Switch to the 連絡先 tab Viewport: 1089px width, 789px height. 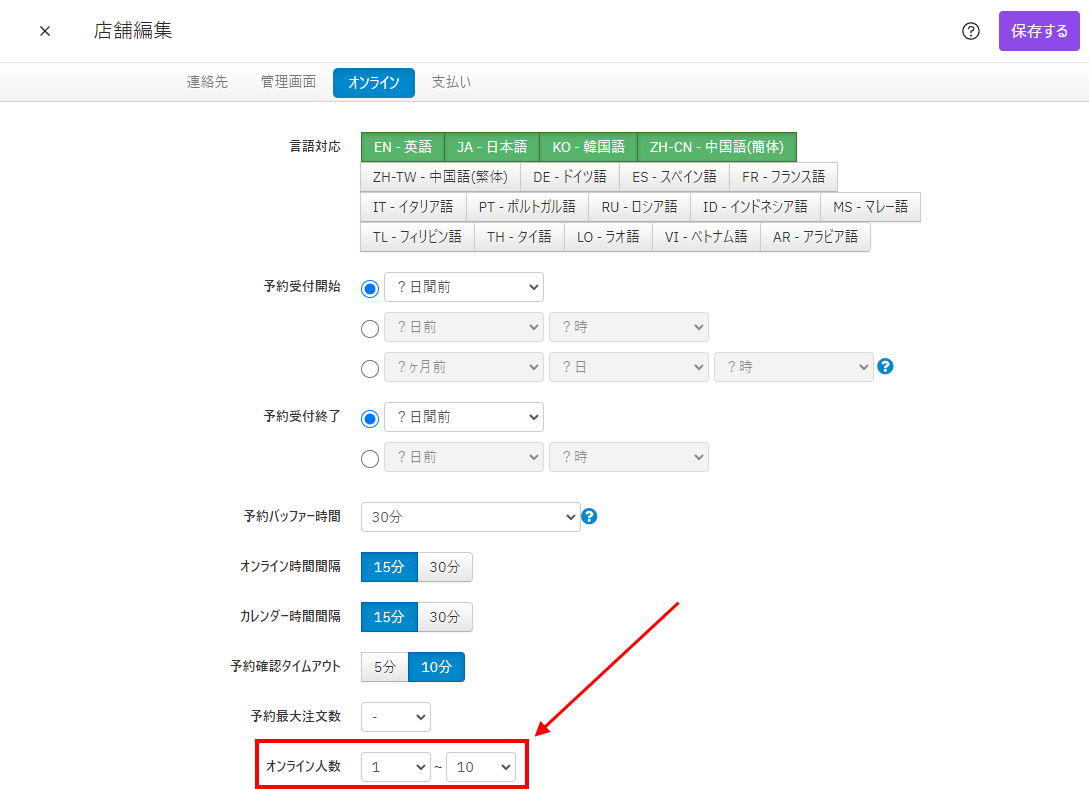point(207,82)
